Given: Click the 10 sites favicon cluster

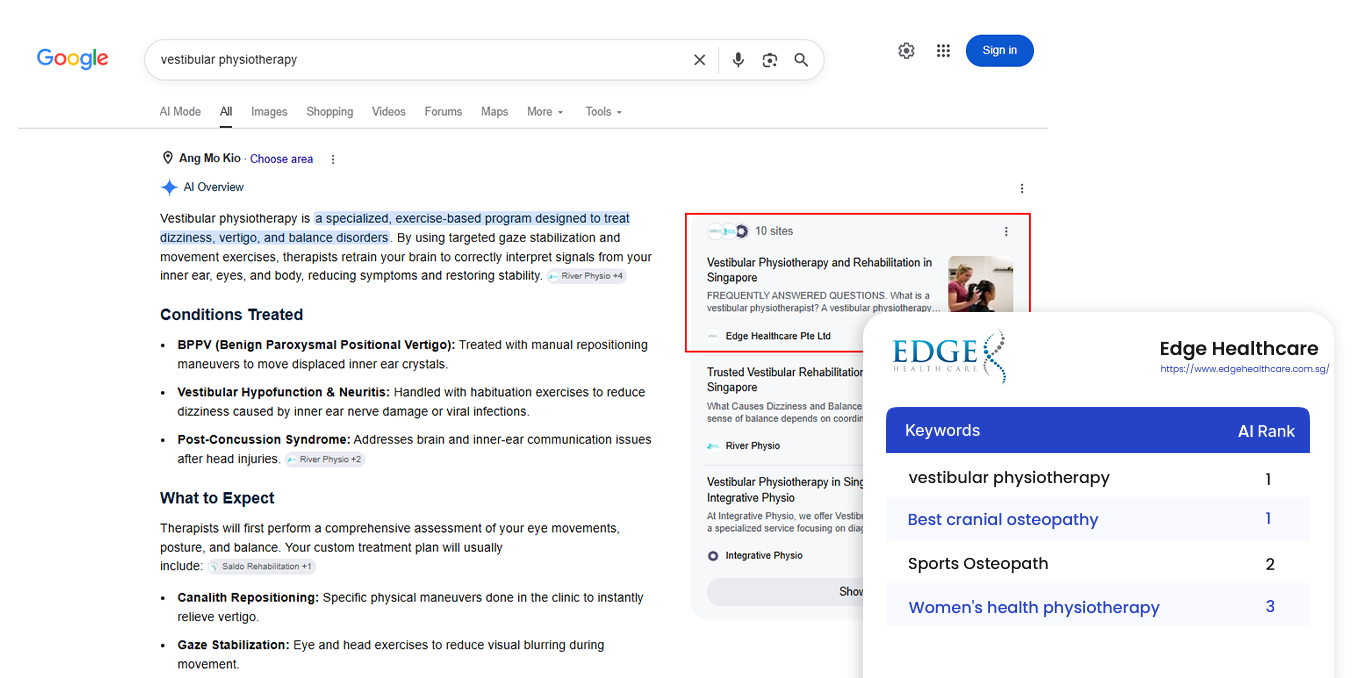Looking at the screenshot, I should pos(728,231).
